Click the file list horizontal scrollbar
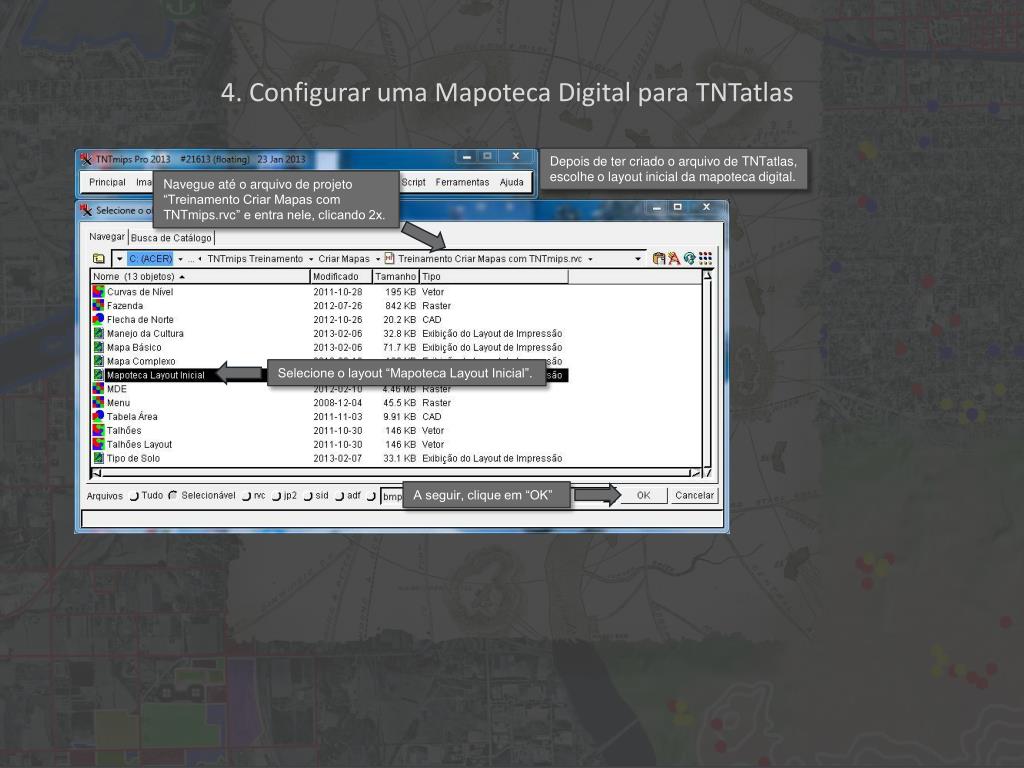 396,473
